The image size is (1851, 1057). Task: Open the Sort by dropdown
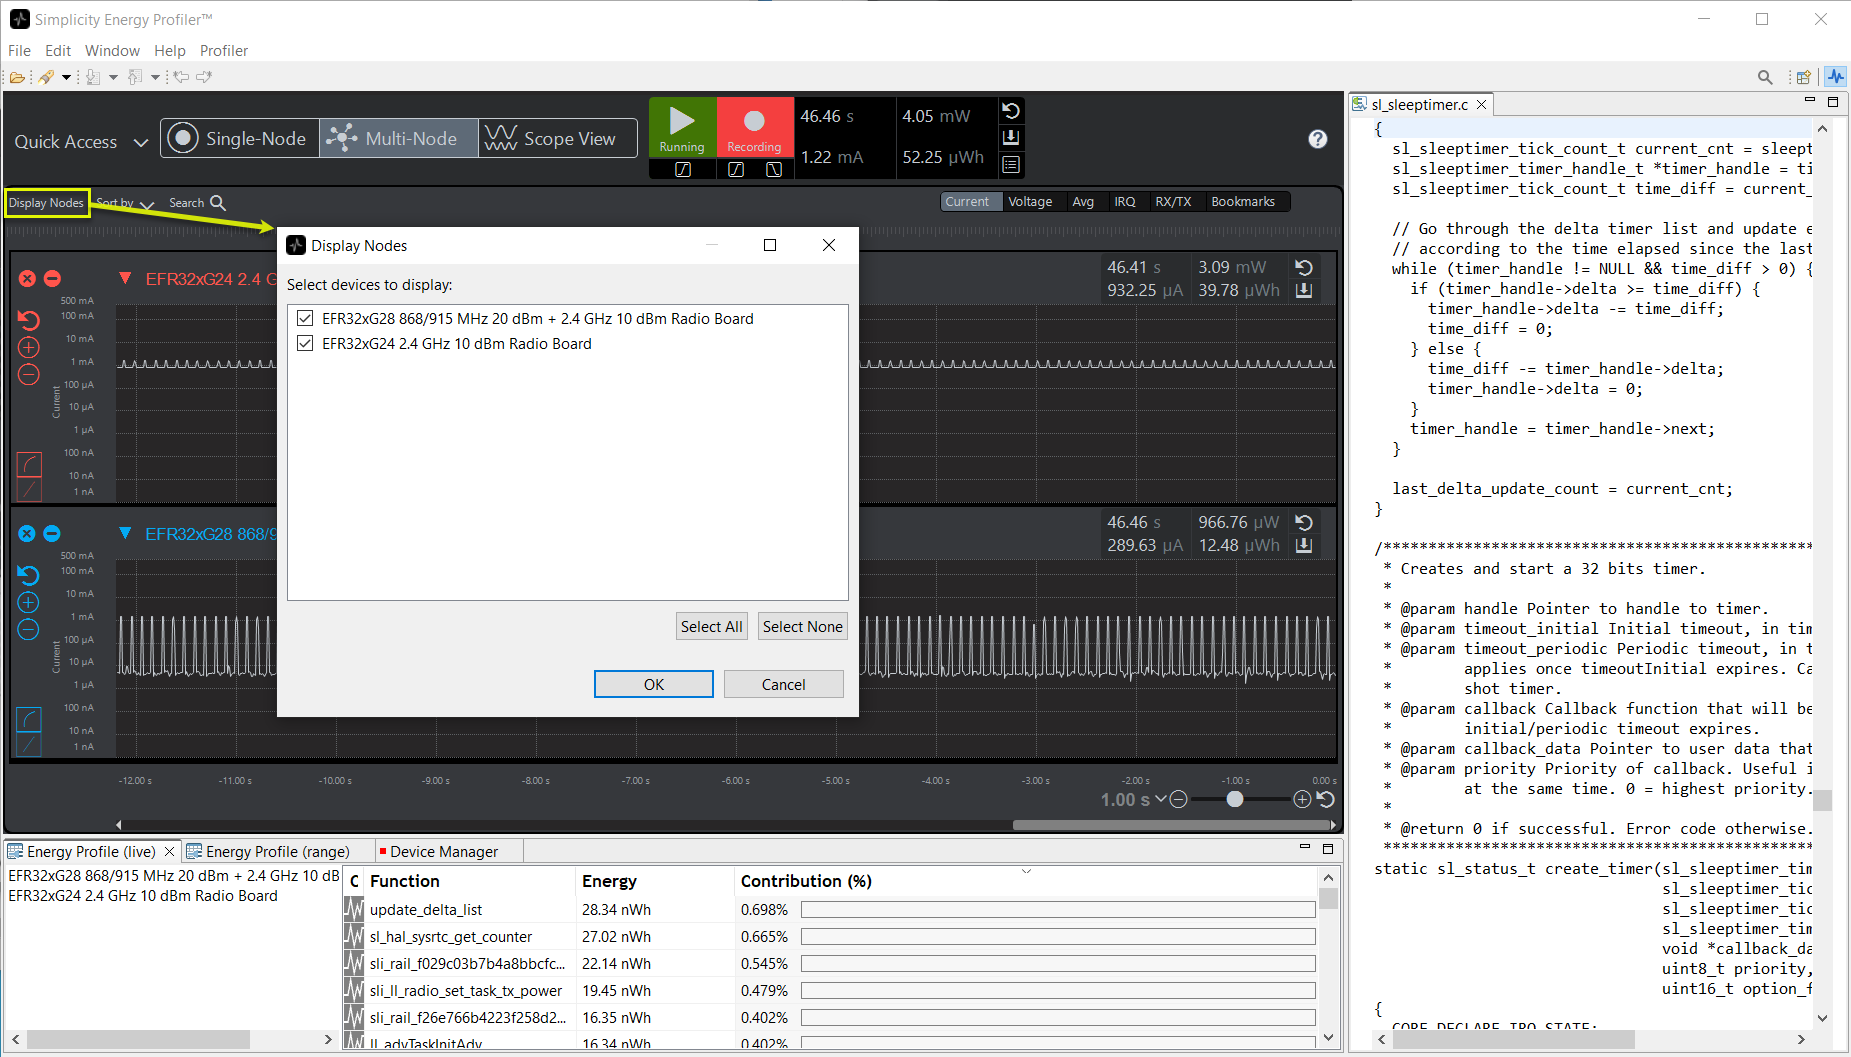tap(125, 203)
